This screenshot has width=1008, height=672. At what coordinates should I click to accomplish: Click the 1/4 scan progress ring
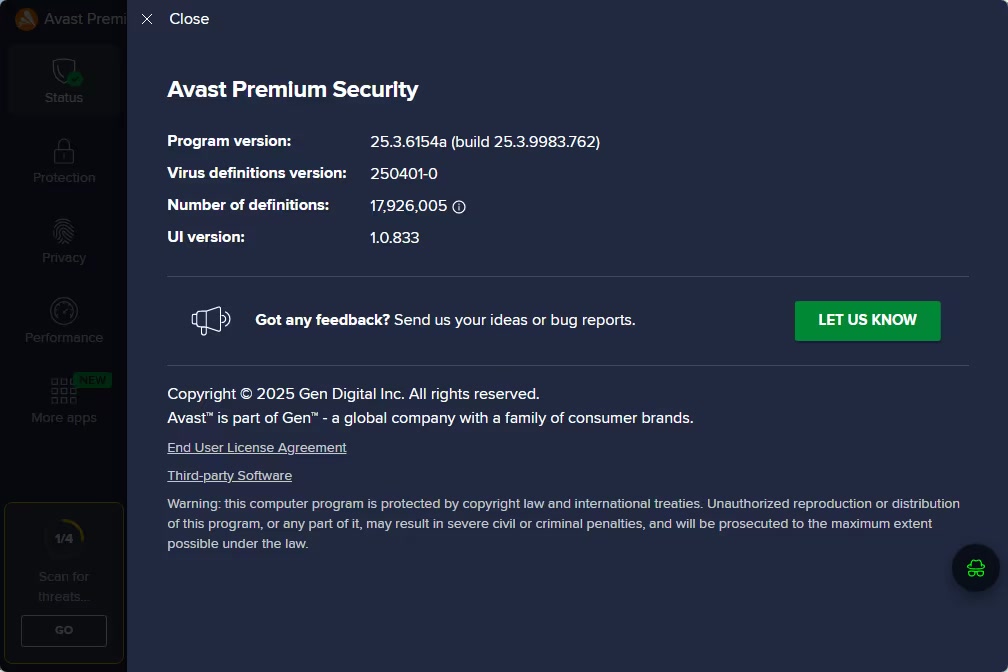[x=64, y=538]
